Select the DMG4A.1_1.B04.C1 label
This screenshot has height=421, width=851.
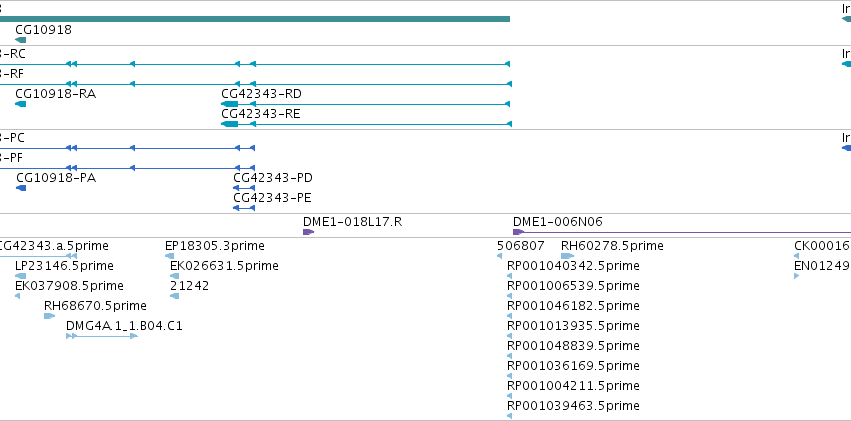coord(124,326)
